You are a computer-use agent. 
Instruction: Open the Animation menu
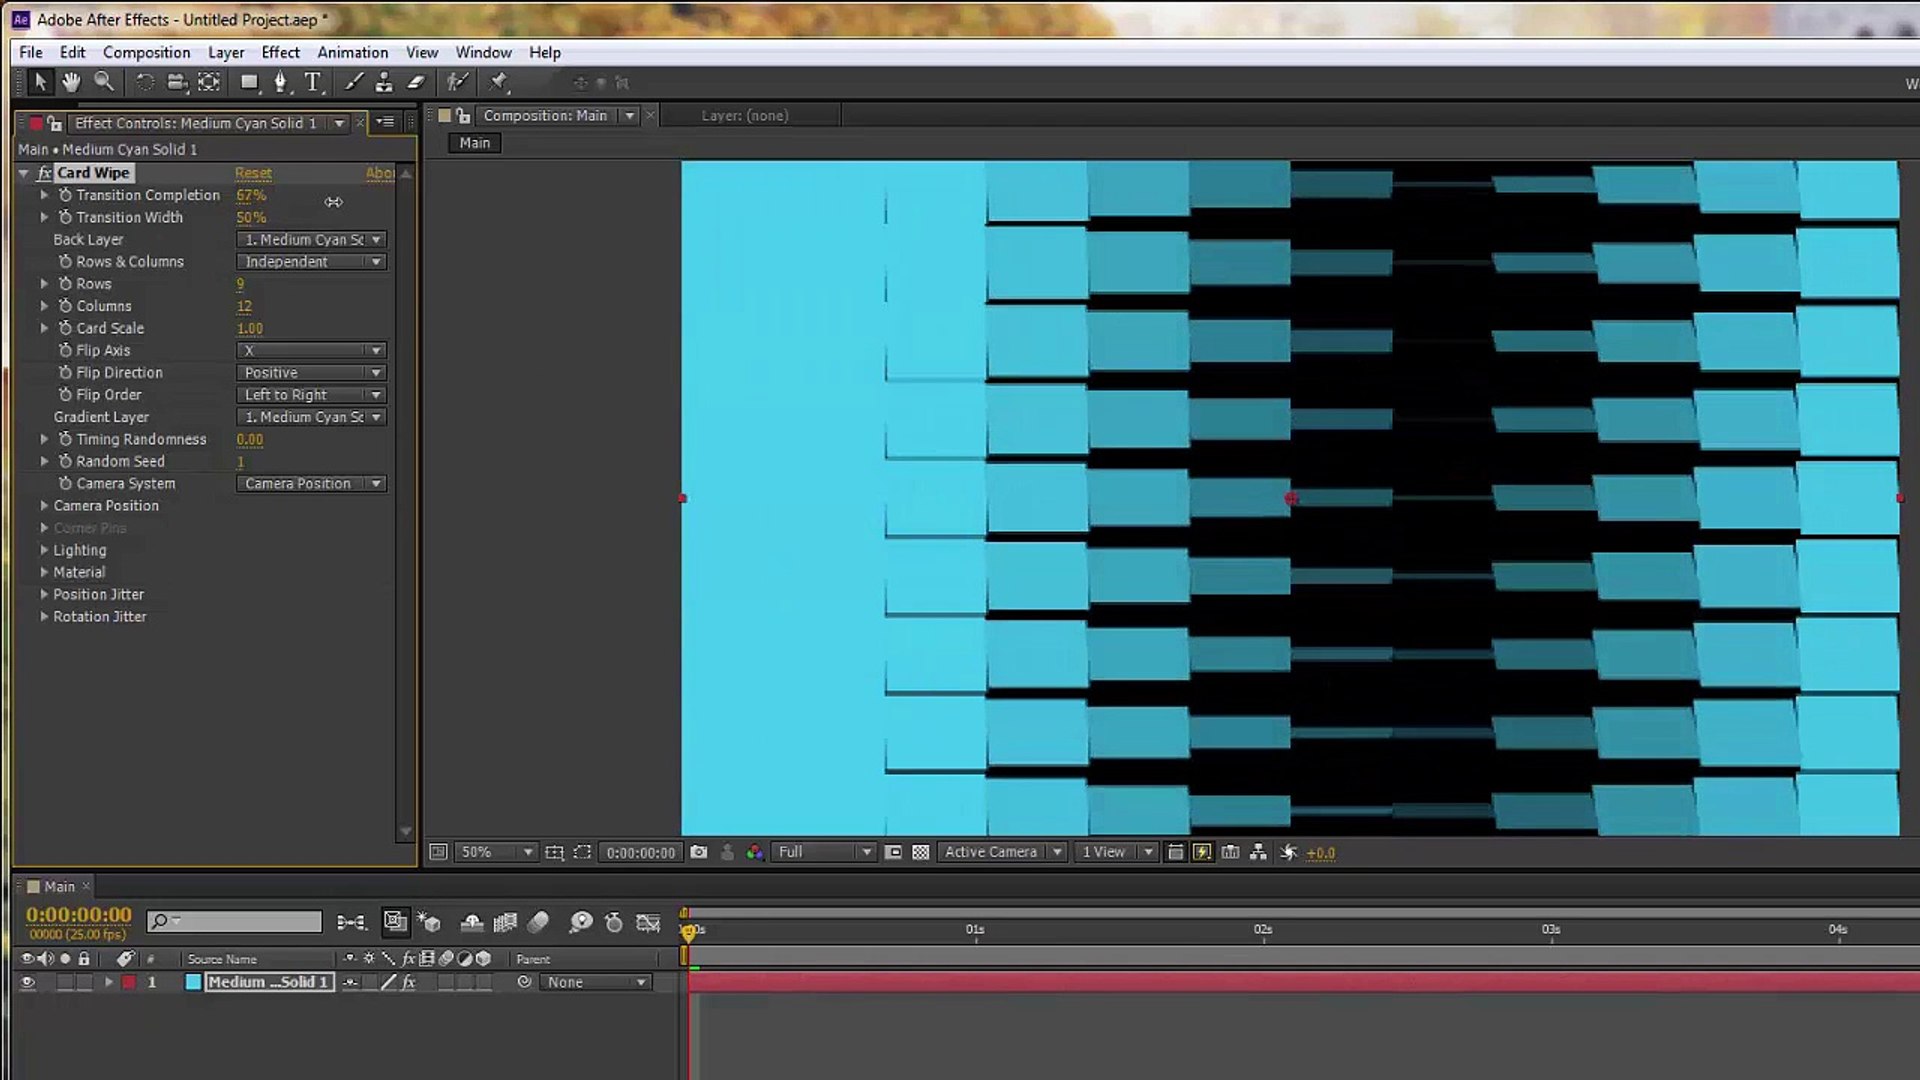[352, 52]
